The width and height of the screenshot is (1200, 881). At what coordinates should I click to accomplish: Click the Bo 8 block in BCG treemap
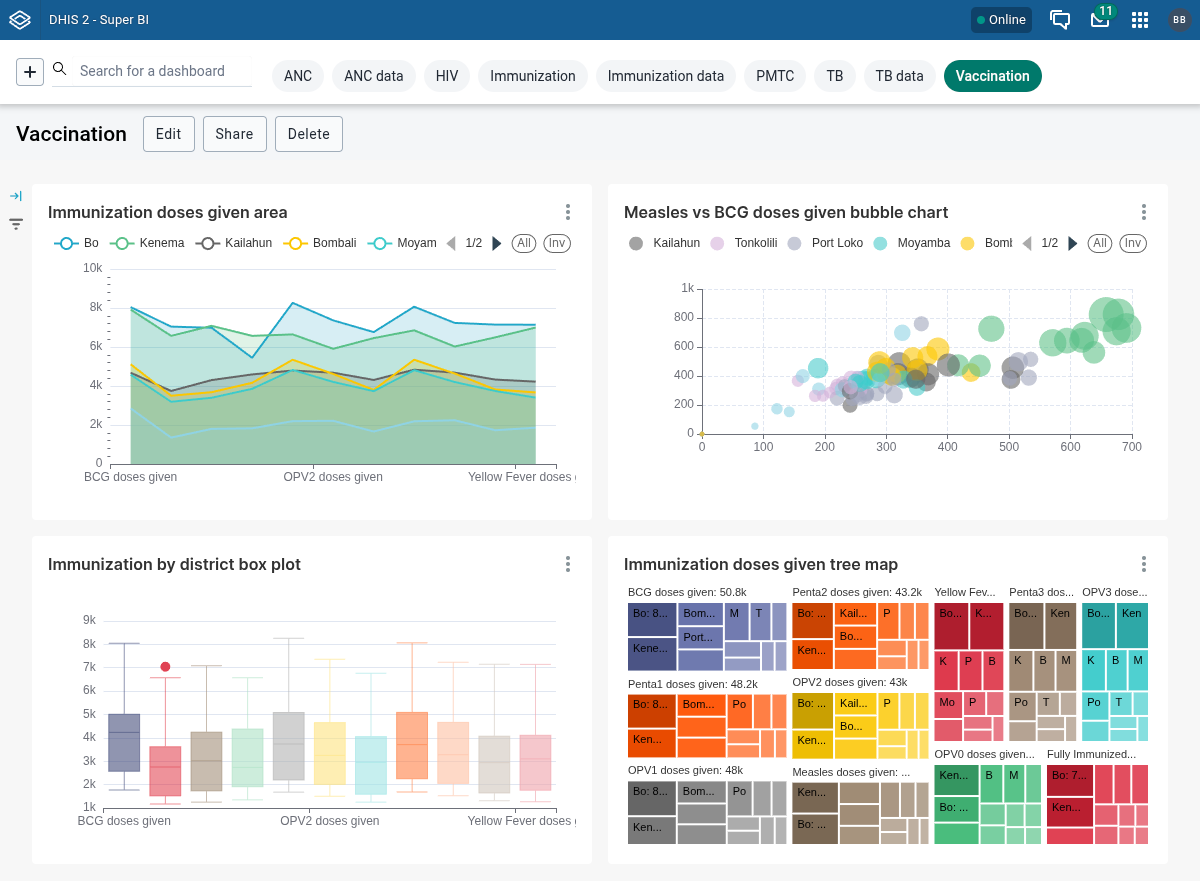(x=652, y=619)
